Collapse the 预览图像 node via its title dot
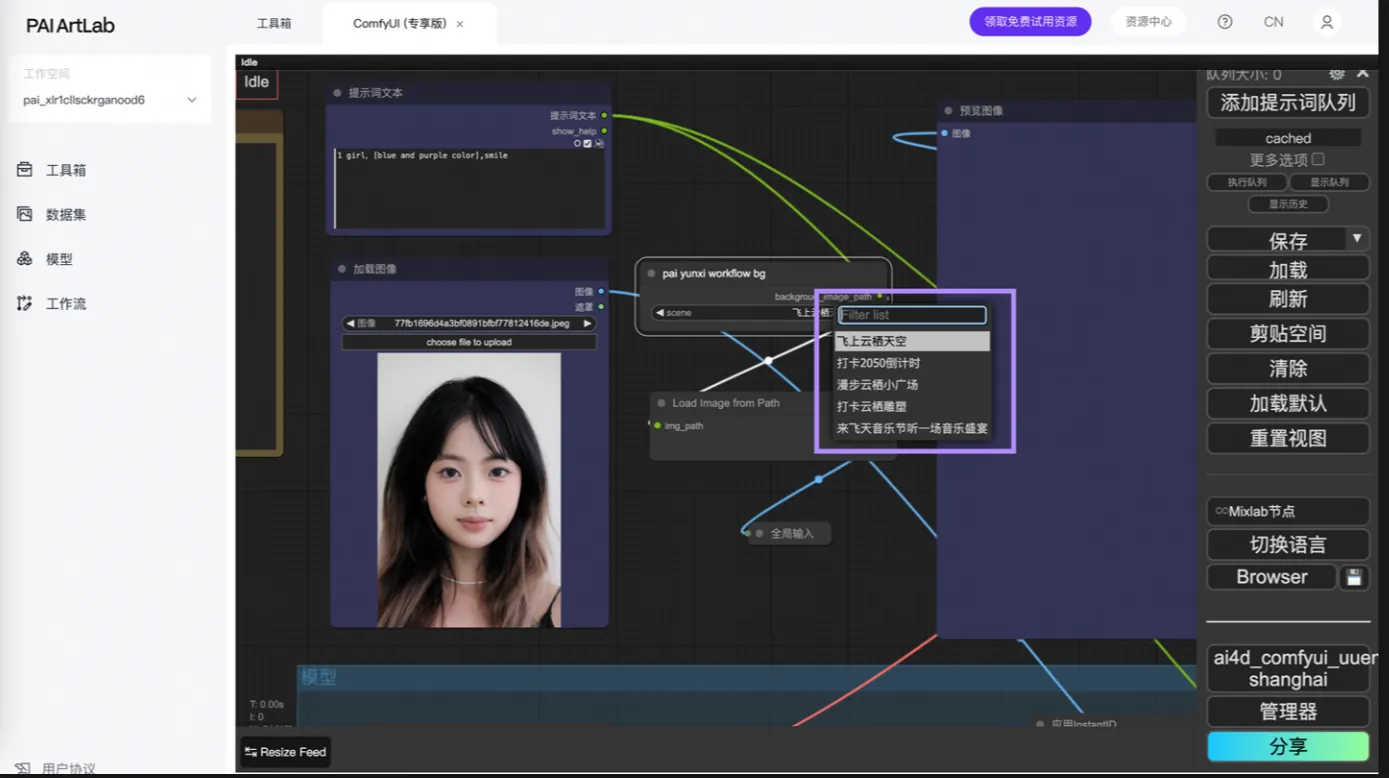This screenshot has width=1389, height=778. tap(948, 111)
